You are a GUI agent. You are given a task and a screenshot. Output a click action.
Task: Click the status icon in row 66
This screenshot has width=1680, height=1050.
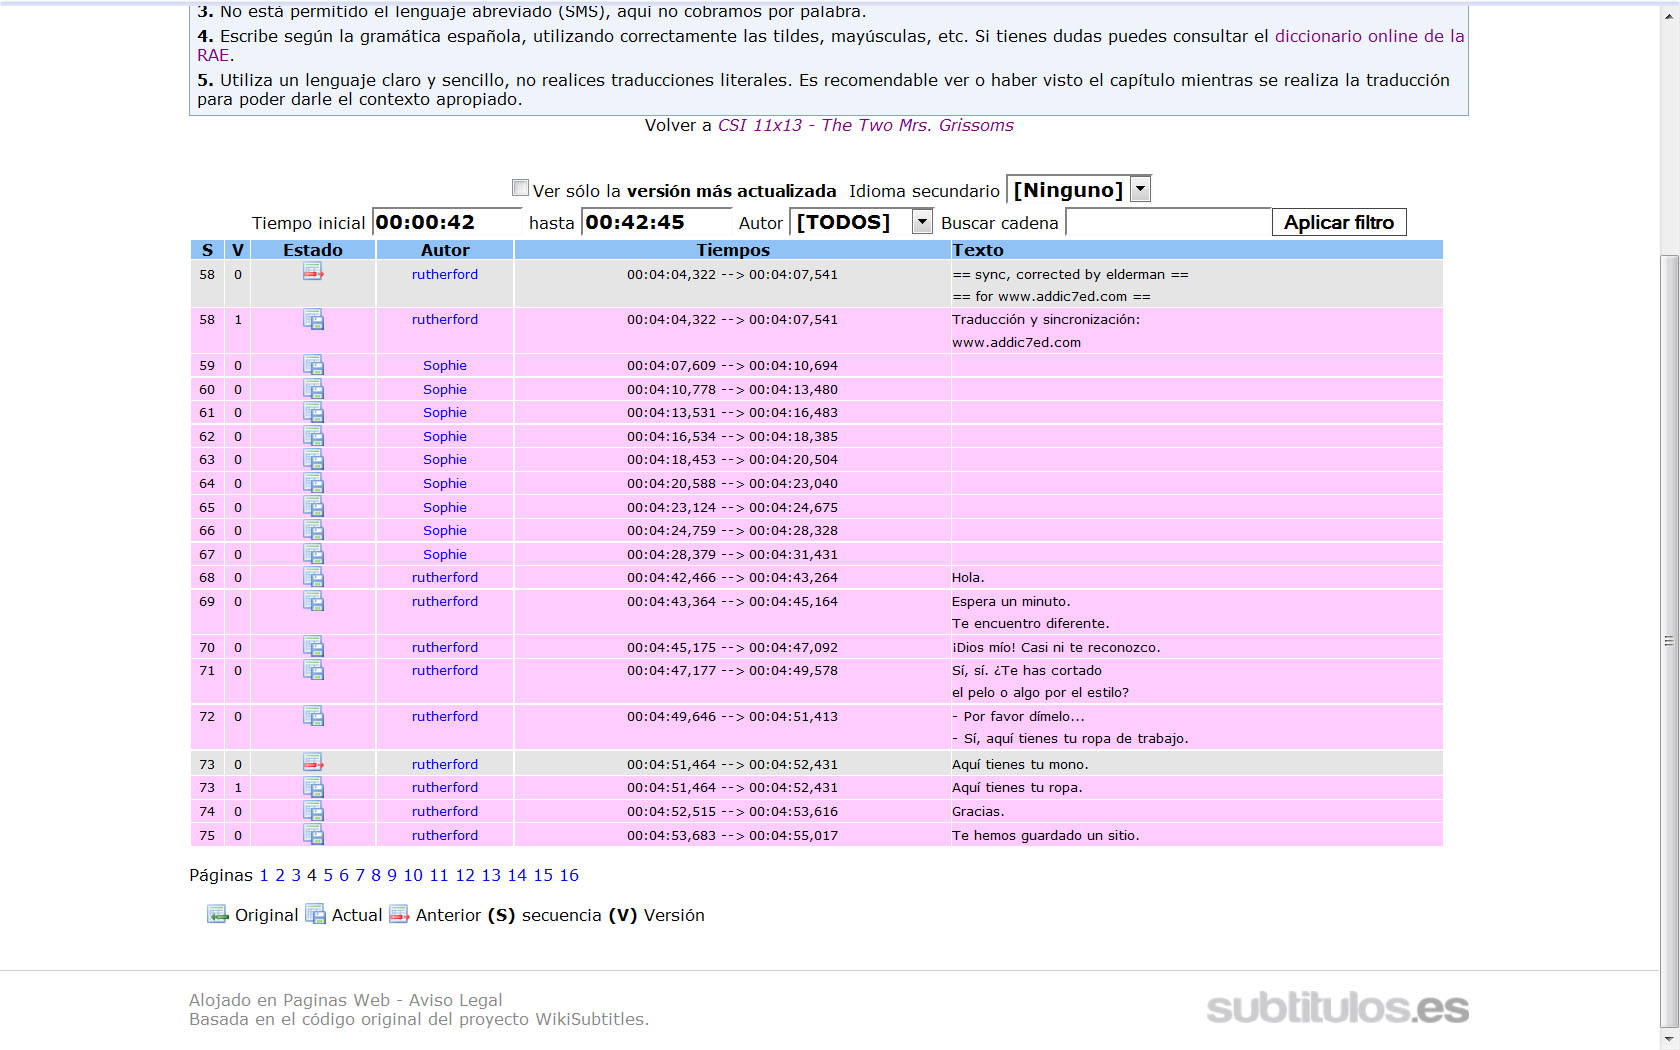(x=313, y=530)
